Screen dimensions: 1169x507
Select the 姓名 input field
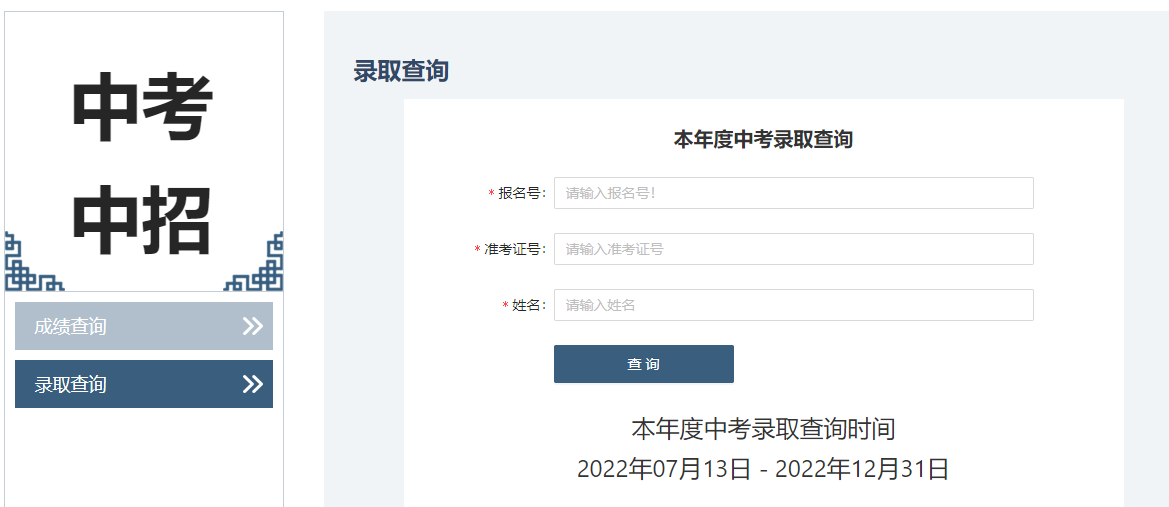coord(793,305)
